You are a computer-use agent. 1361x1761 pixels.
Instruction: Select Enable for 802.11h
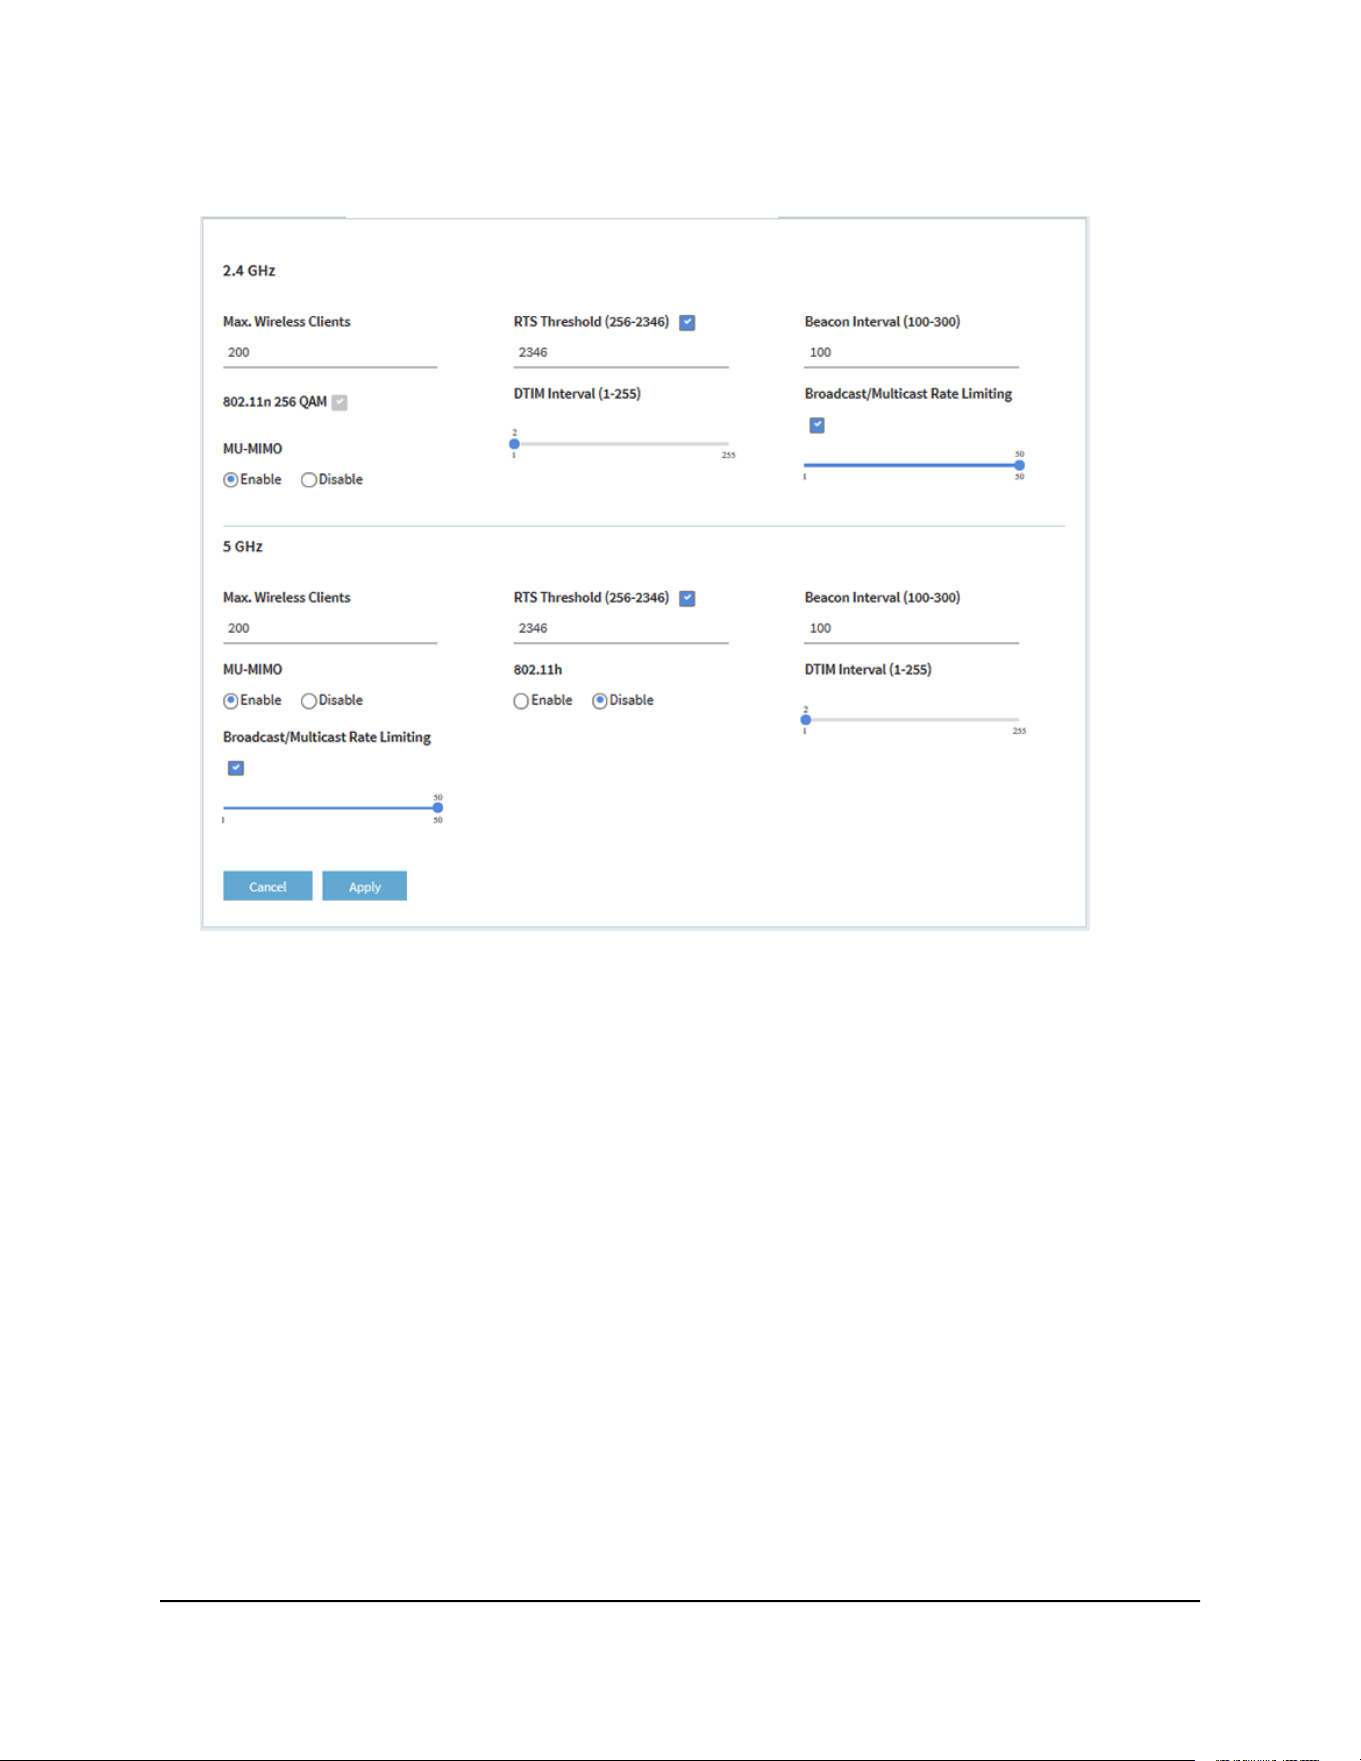click(x=521, y=701)
